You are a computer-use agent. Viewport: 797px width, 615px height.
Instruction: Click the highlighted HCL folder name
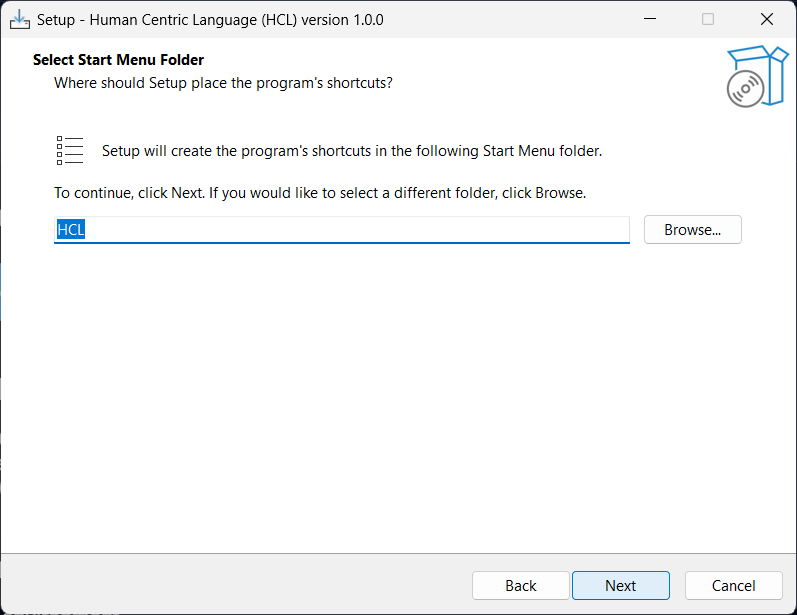pos(70,230)
